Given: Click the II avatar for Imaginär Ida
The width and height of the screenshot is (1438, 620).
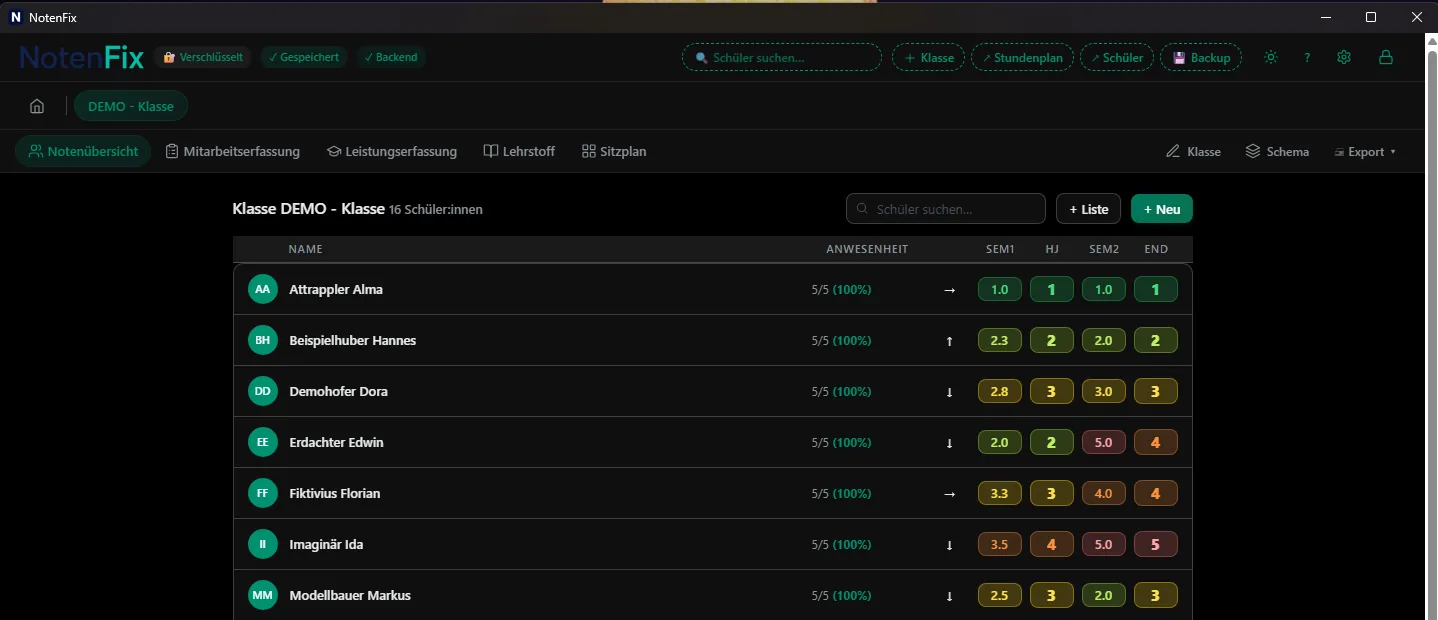Looking at the screenshot, I should [x=263, y=544].
